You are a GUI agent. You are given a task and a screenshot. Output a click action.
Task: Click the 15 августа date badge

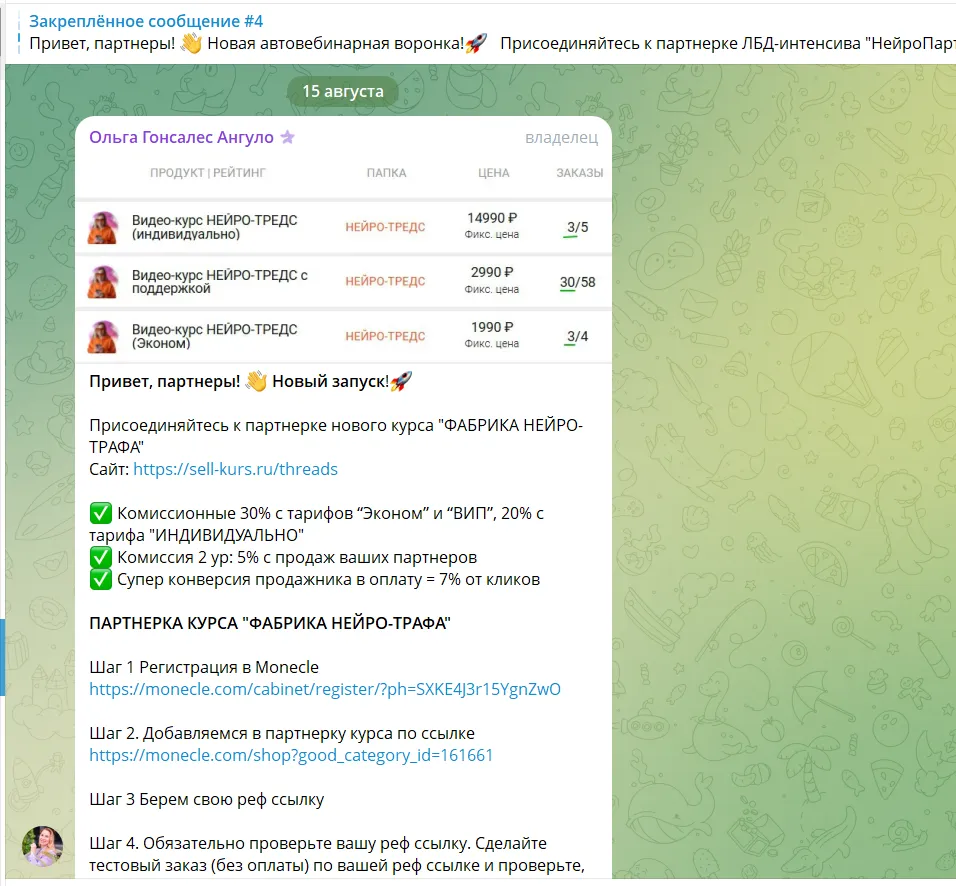[x=343, y=91]
